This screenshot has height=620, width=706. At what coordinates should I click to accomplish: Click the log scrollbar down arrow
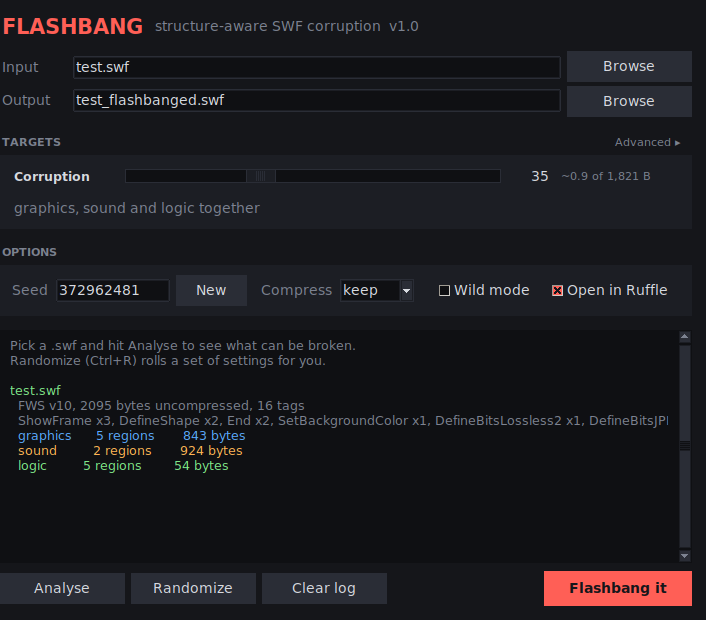[x=685, y=556]
